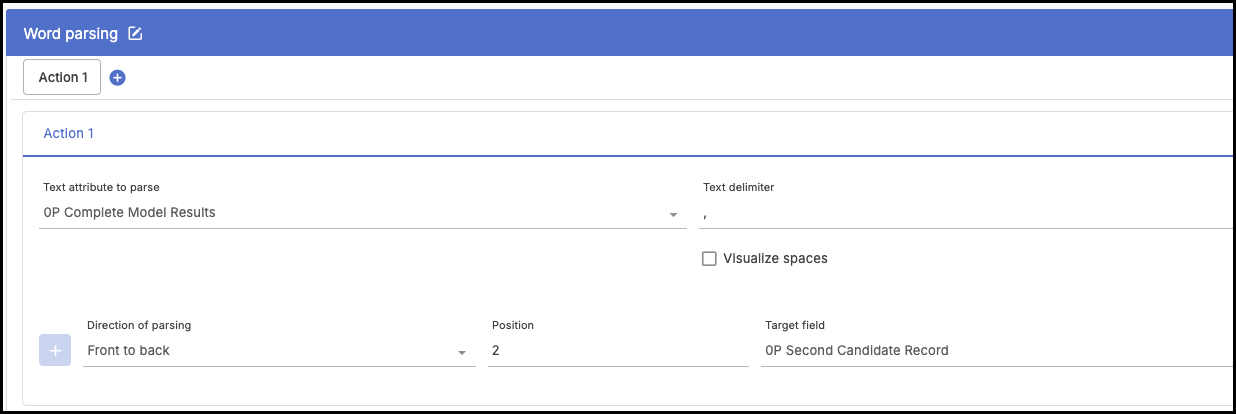Focus the Text delimiter input field
Viewport: 1236px width, 414px height.
tap(960, 212)
